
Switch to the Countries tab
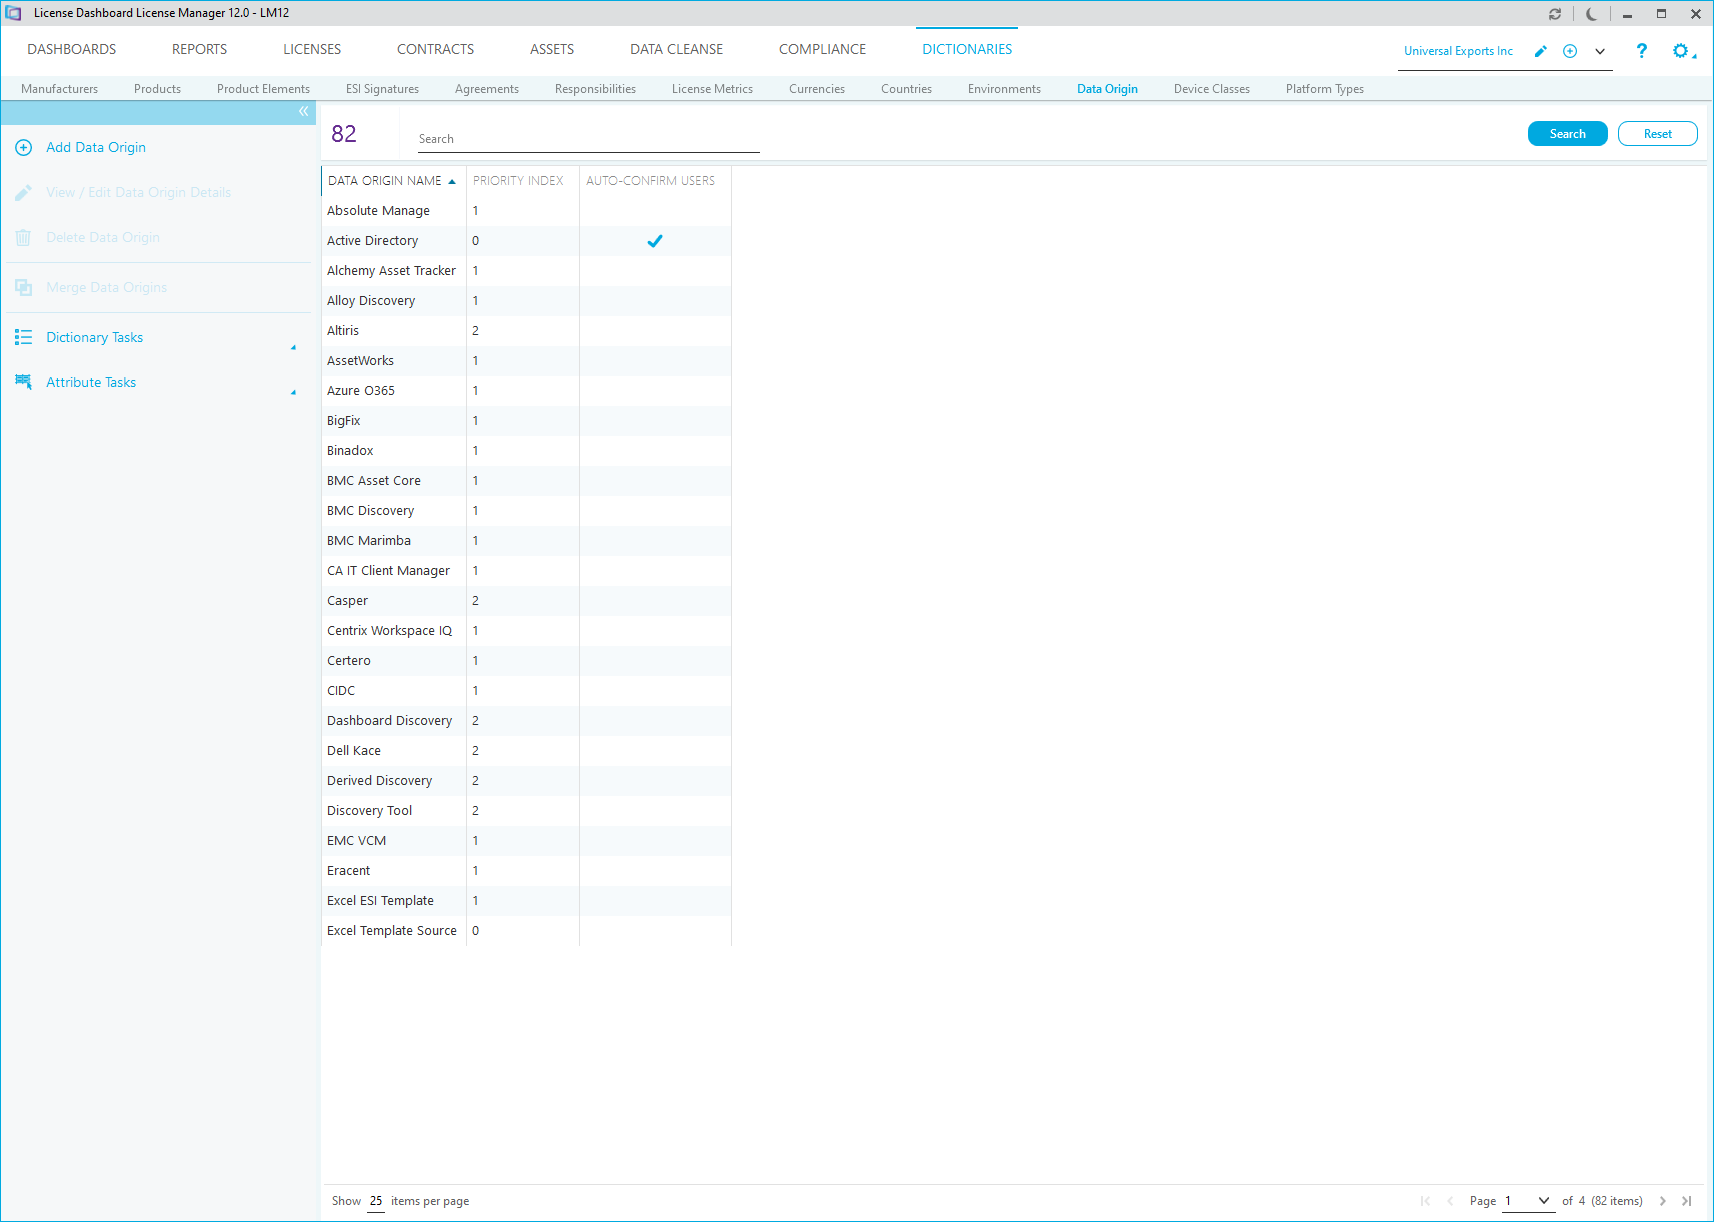907,89
